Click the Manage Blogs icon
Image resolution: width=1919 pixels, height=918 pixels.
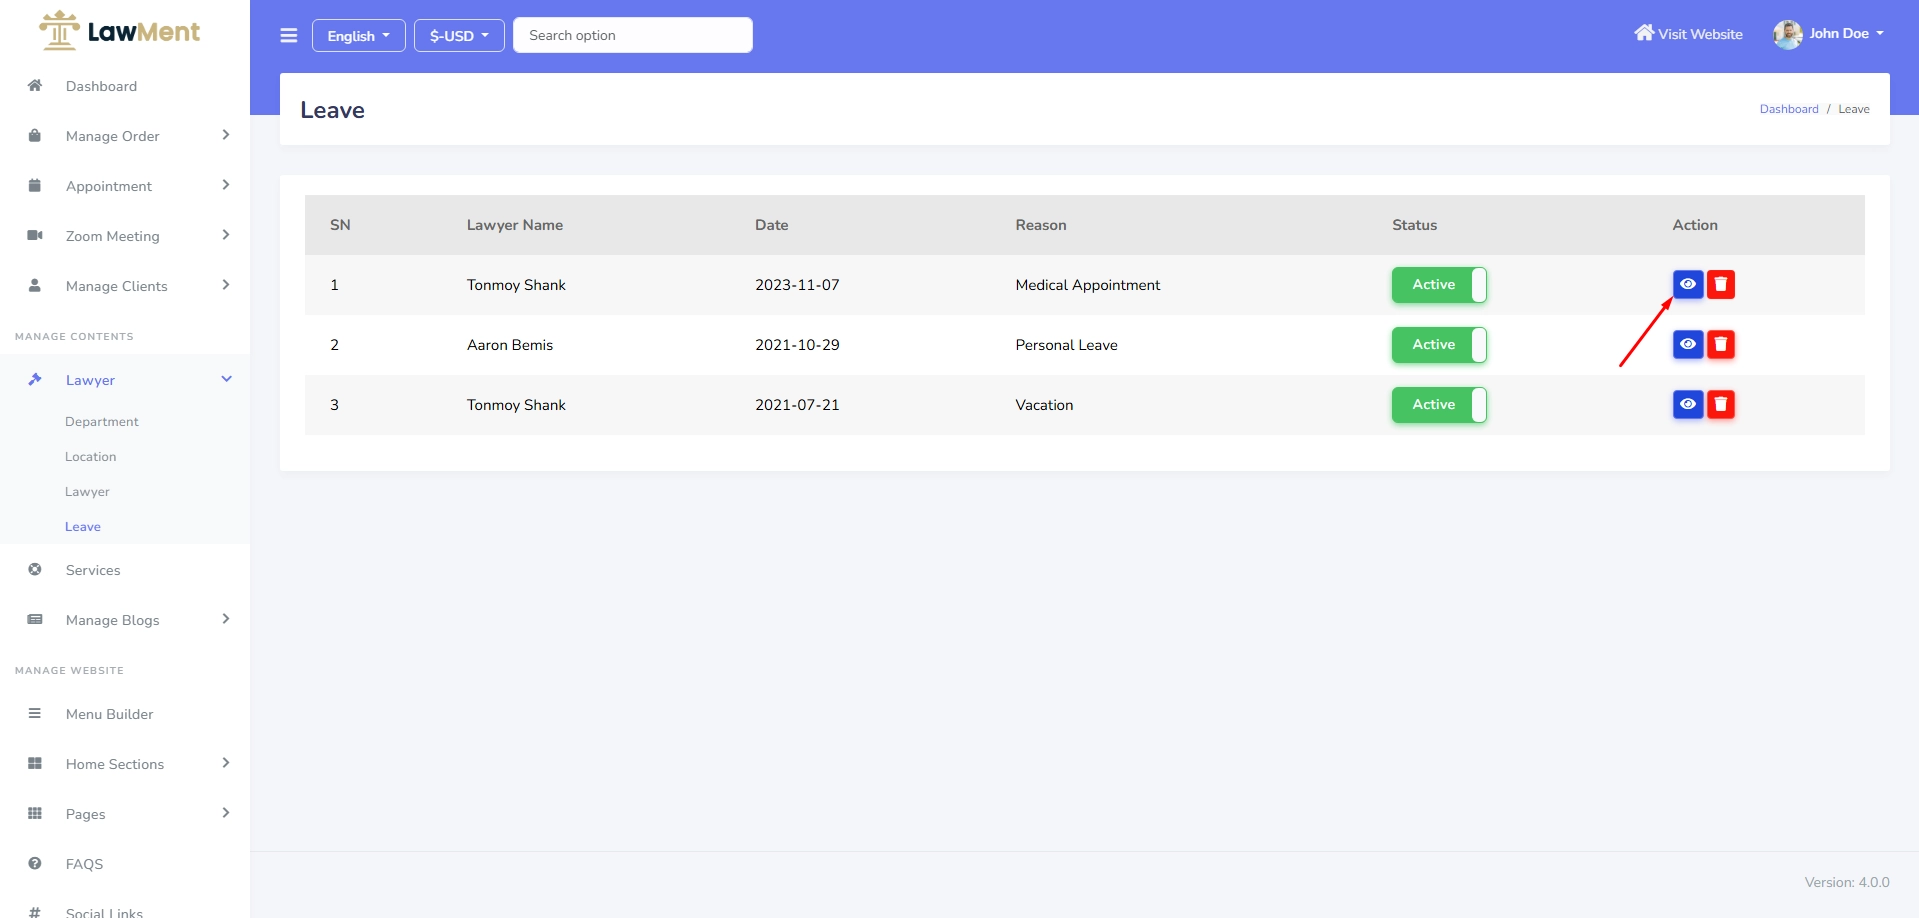click(35, 619)
